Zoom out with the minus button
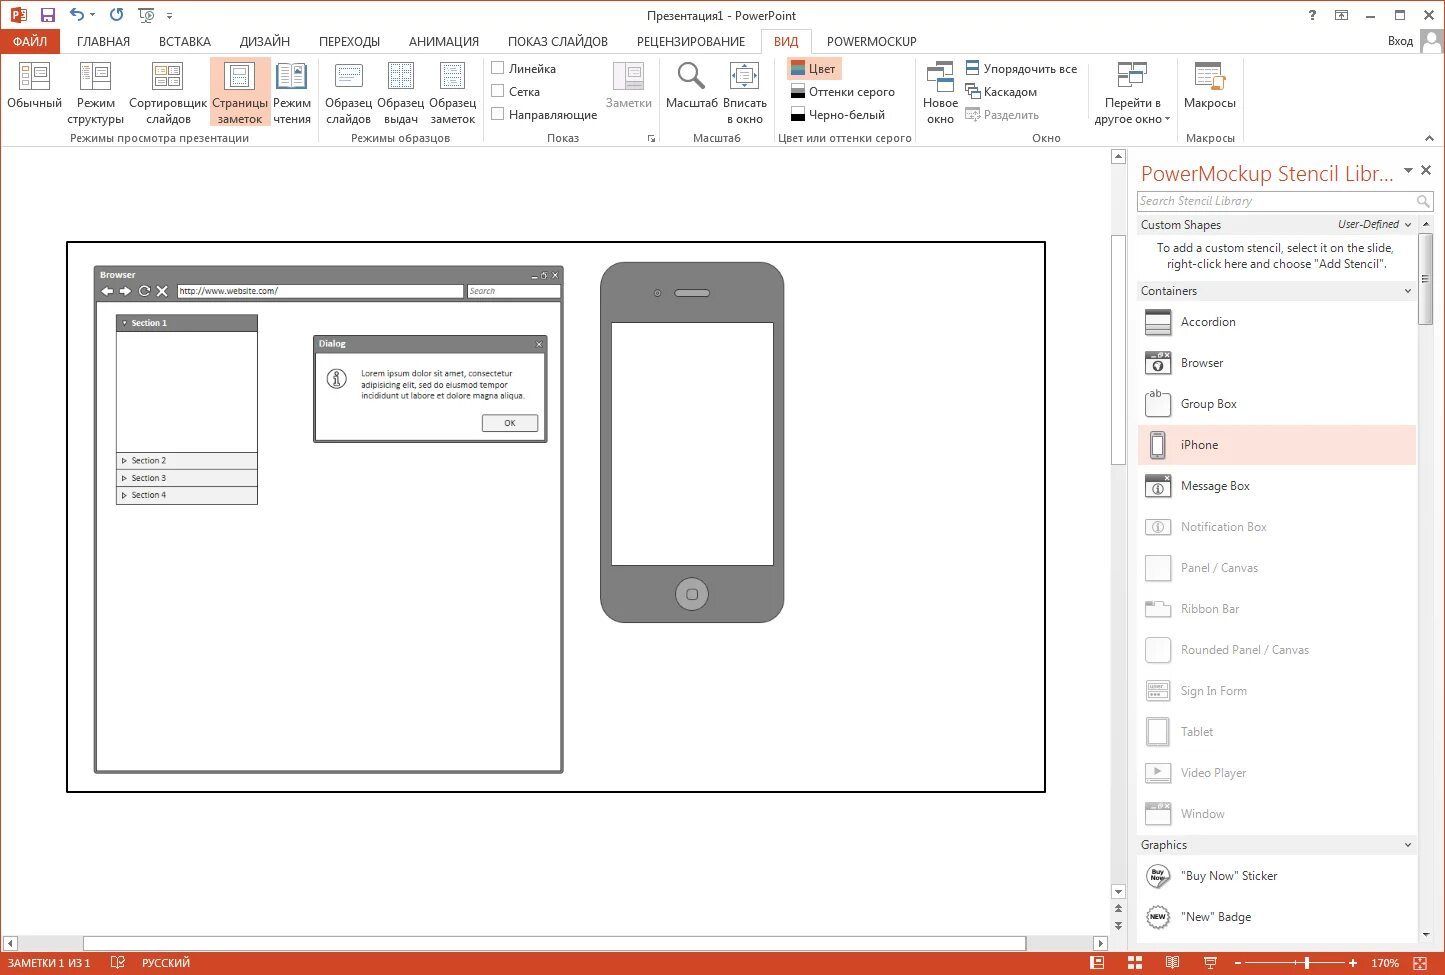The width and height of the screenshot is (1445, 975). pos(1237,963)
